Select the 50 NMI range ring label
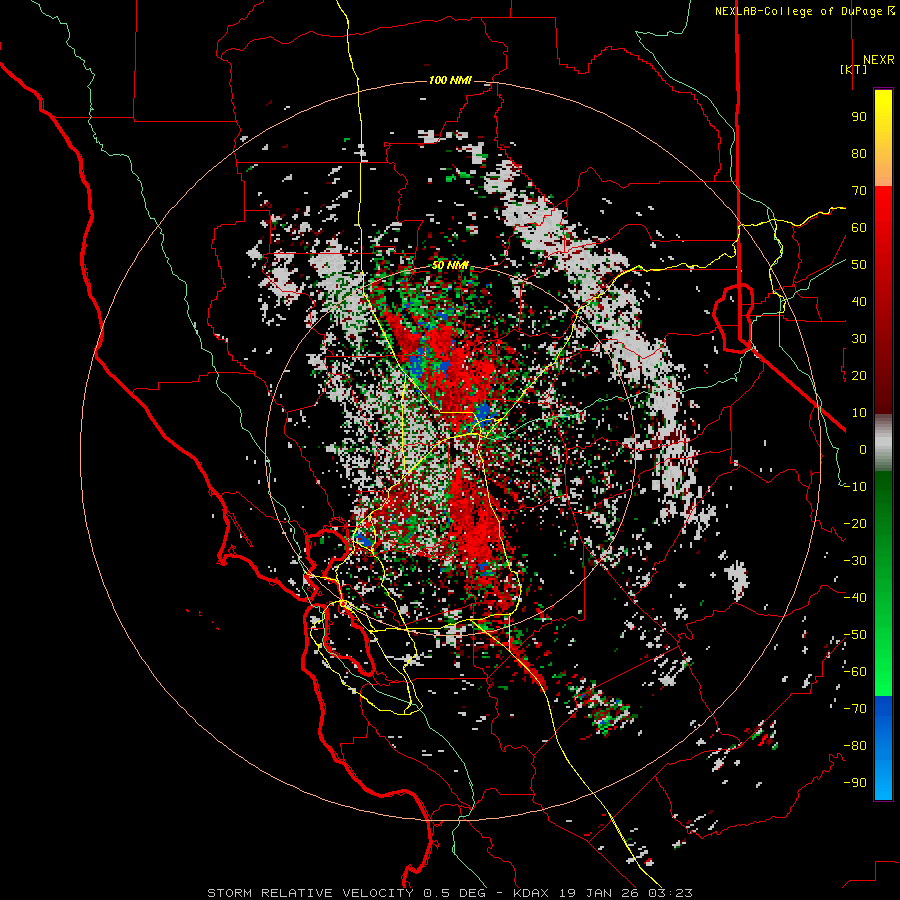900x900 pixels. [450, 265]
